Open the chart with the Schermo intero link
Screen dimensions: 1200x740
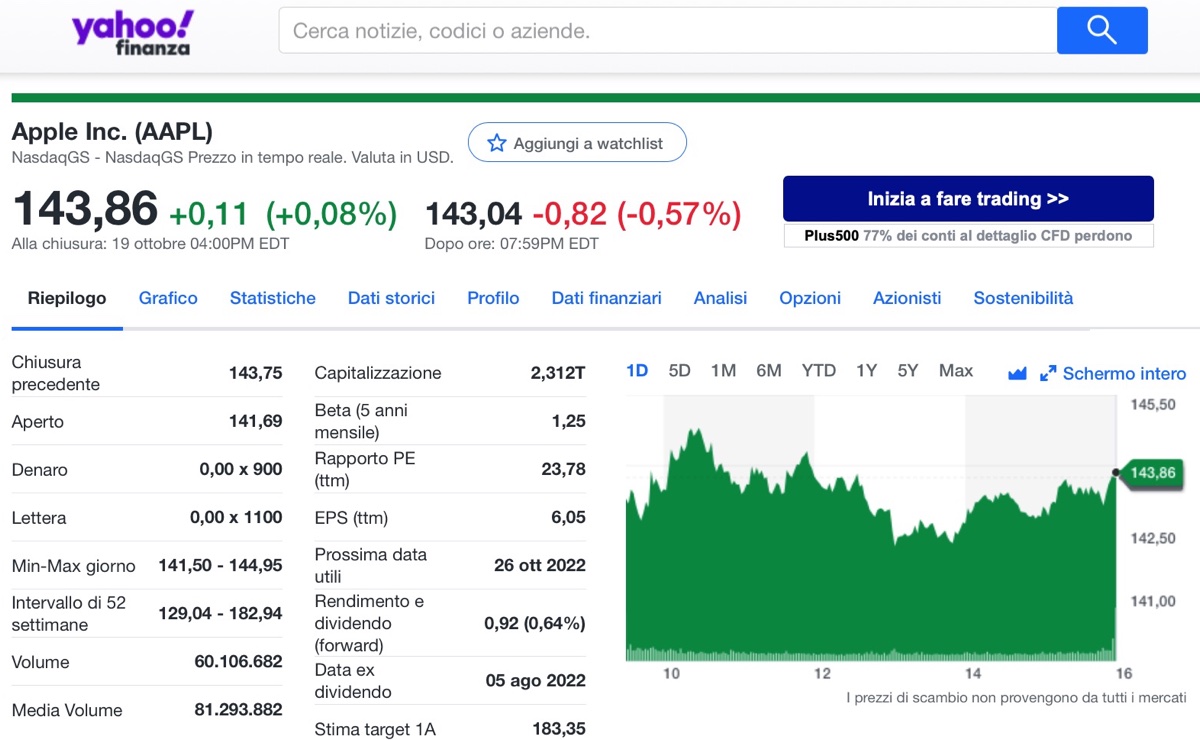point(1124,373)
